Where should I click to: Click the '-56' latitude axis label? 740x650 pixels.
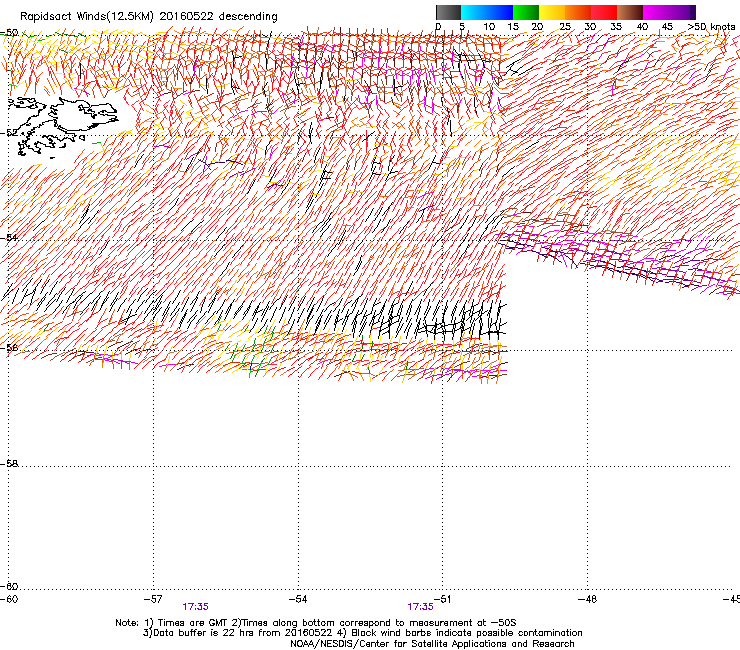[9, 347]
